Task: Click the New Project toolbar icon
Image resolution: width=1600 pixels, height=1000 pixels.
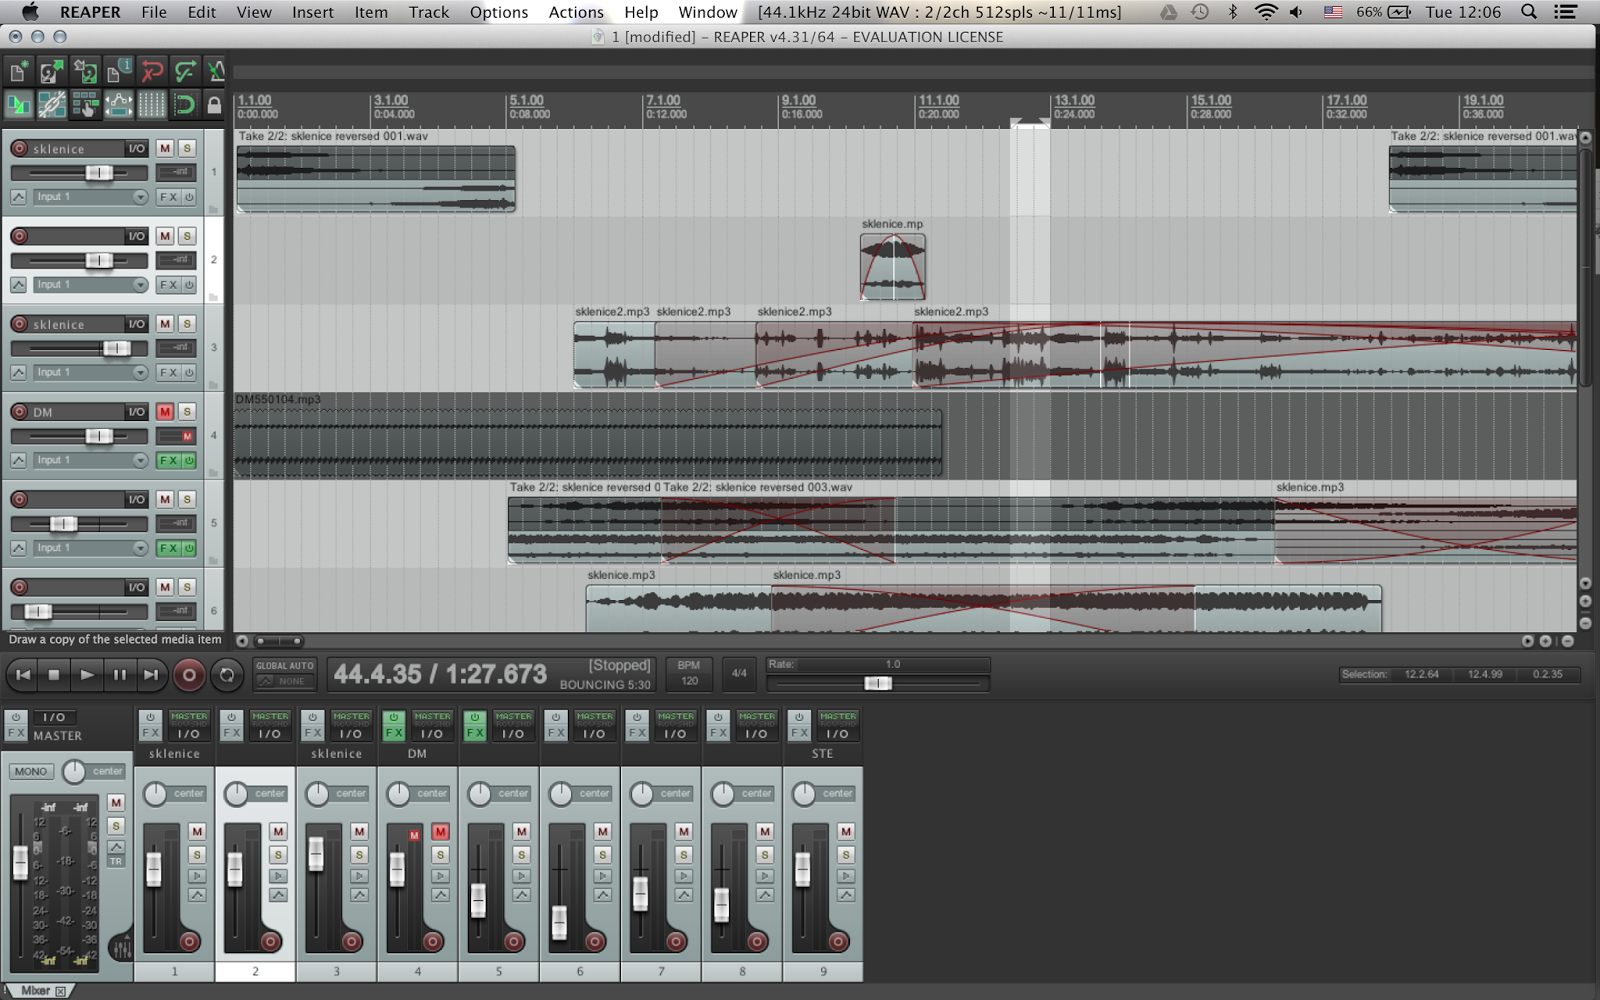Action: (x=18, y=72)
